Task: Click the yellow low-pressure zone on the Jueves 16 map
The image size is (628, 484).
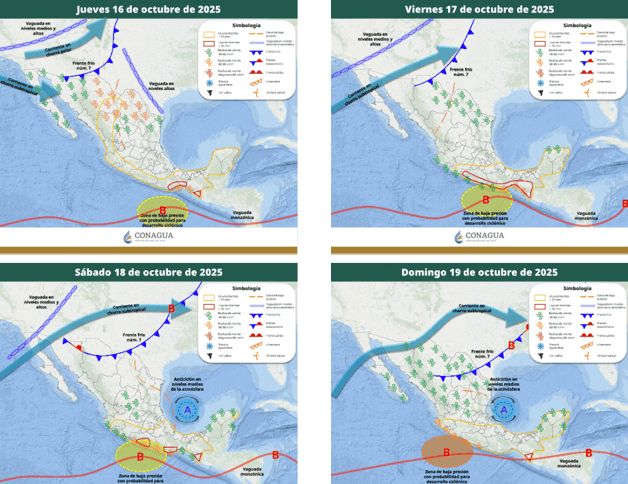Action: pyautogui.click(x=163, y=212)
